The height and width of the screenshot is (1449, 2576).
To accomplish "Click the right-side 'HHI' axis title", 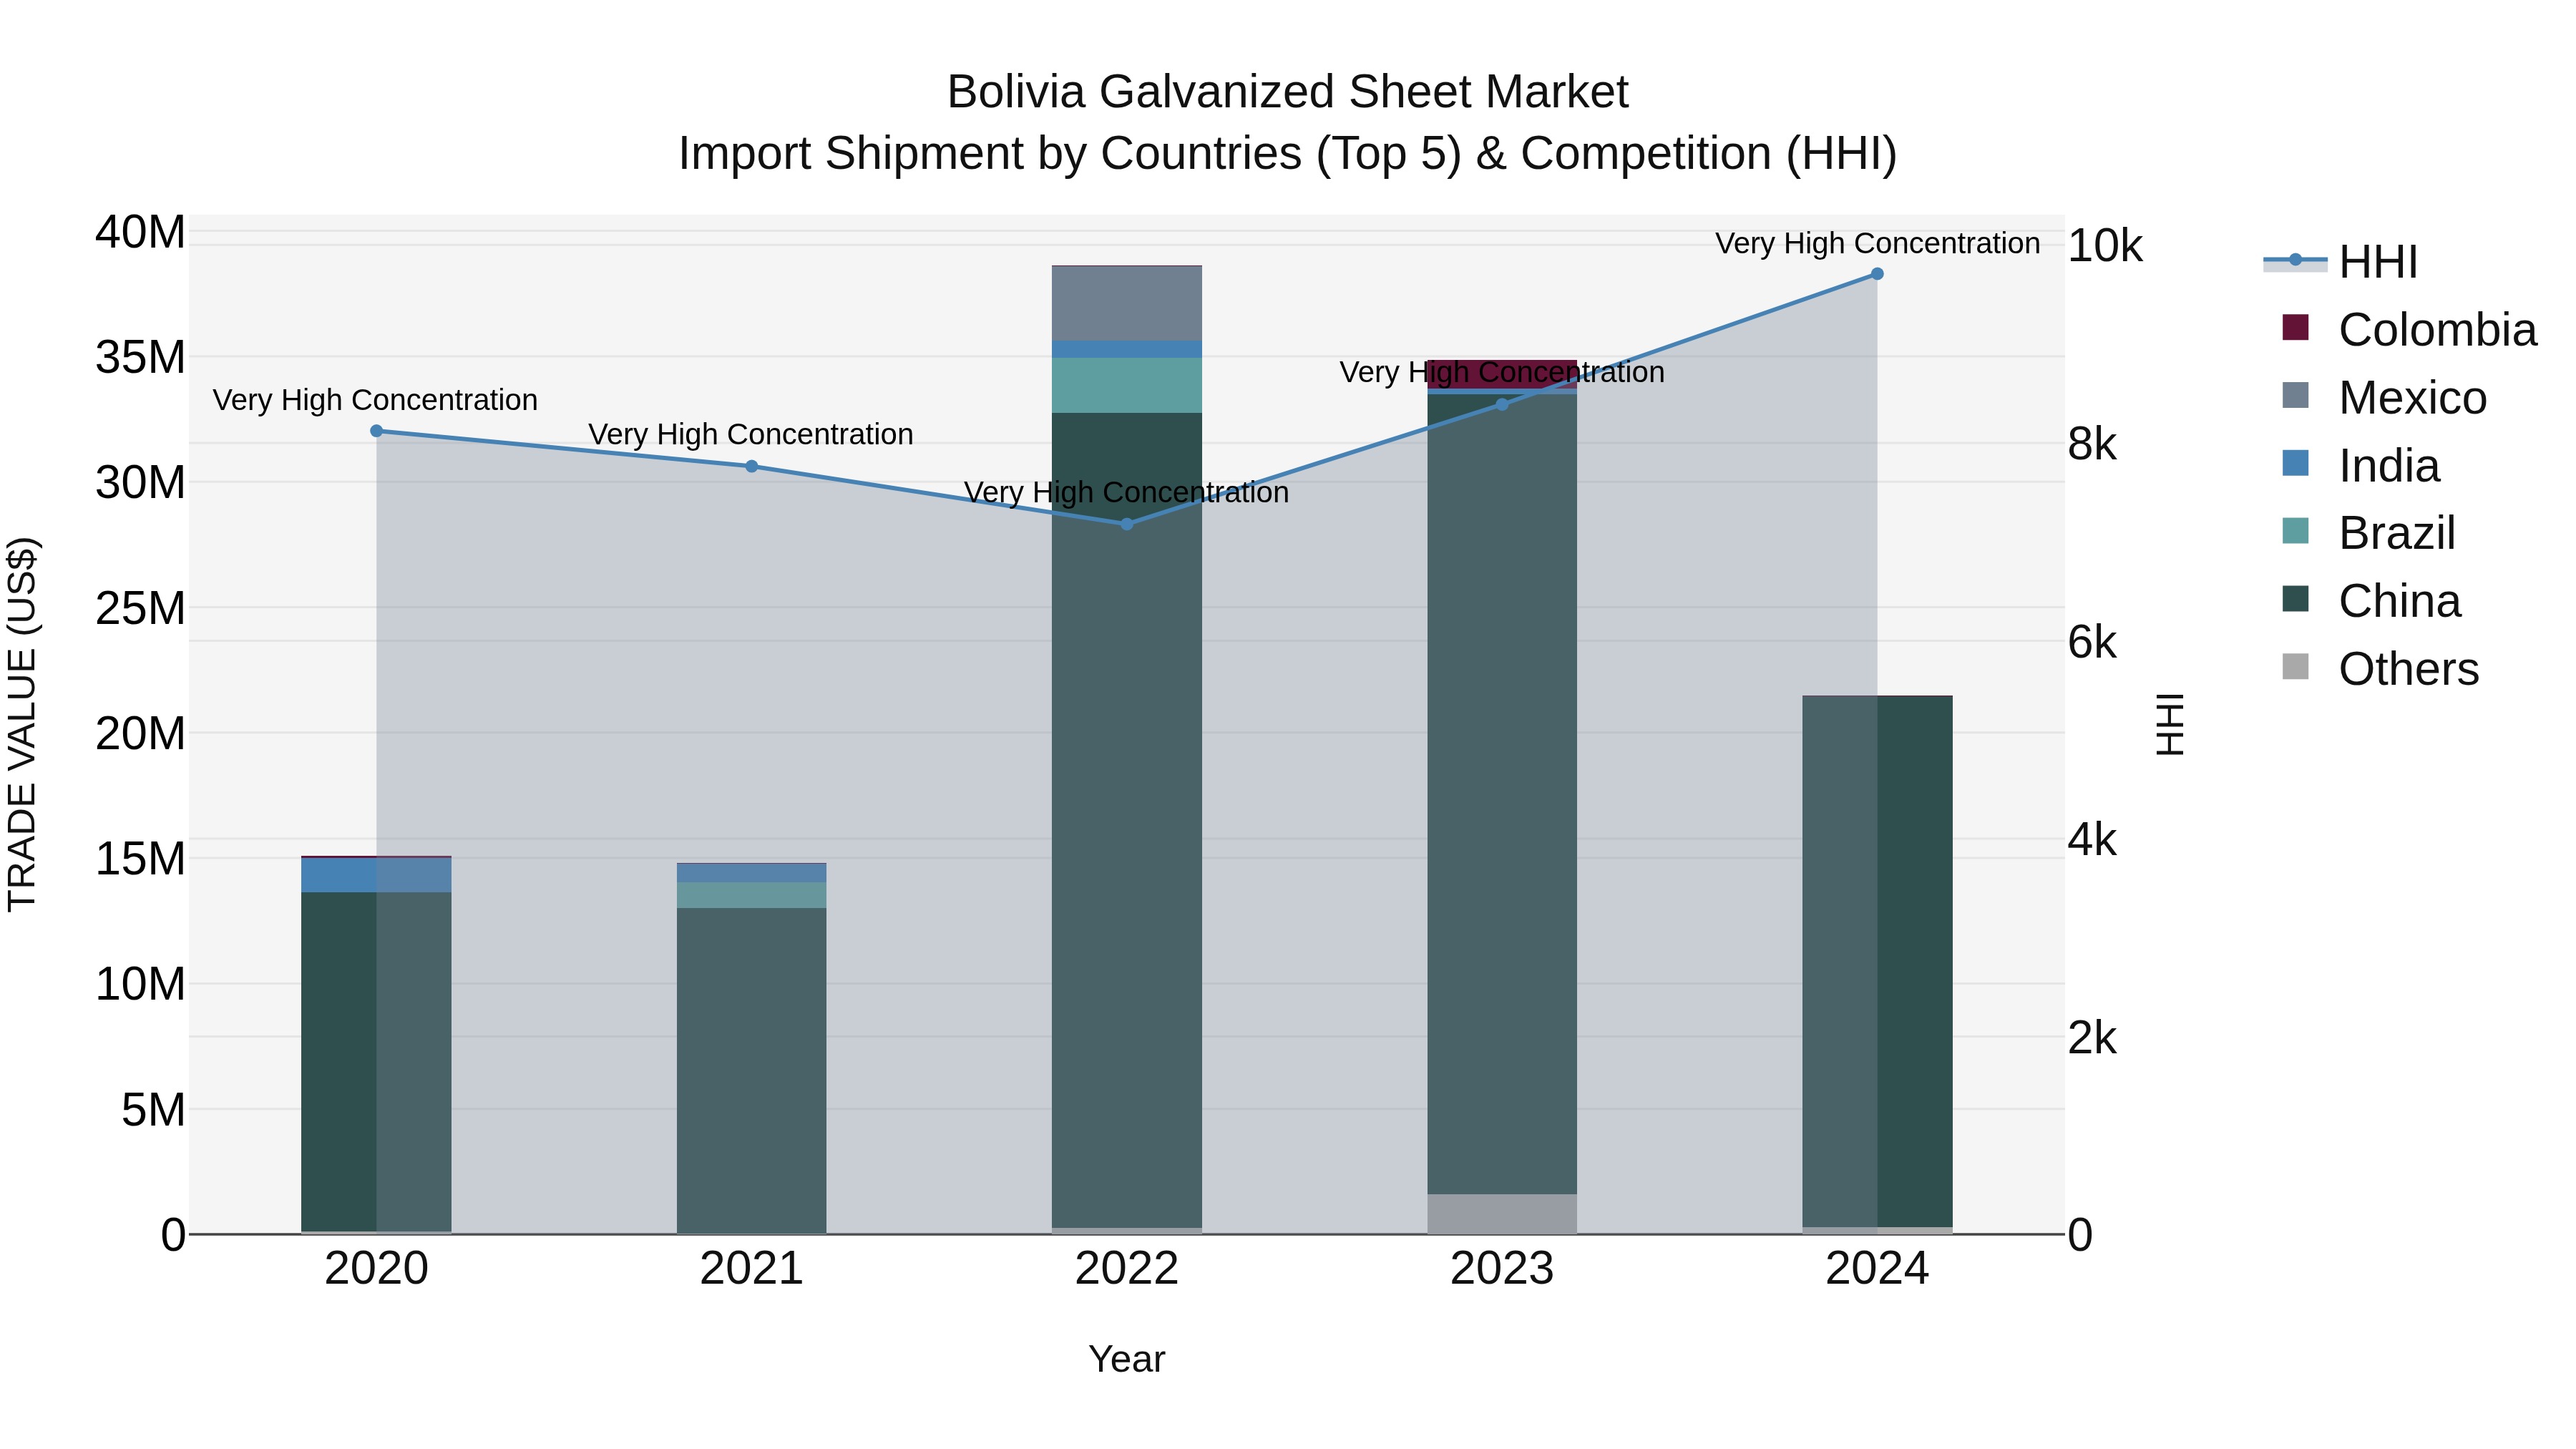I will pyautogui.click(x=2170, y=724).
